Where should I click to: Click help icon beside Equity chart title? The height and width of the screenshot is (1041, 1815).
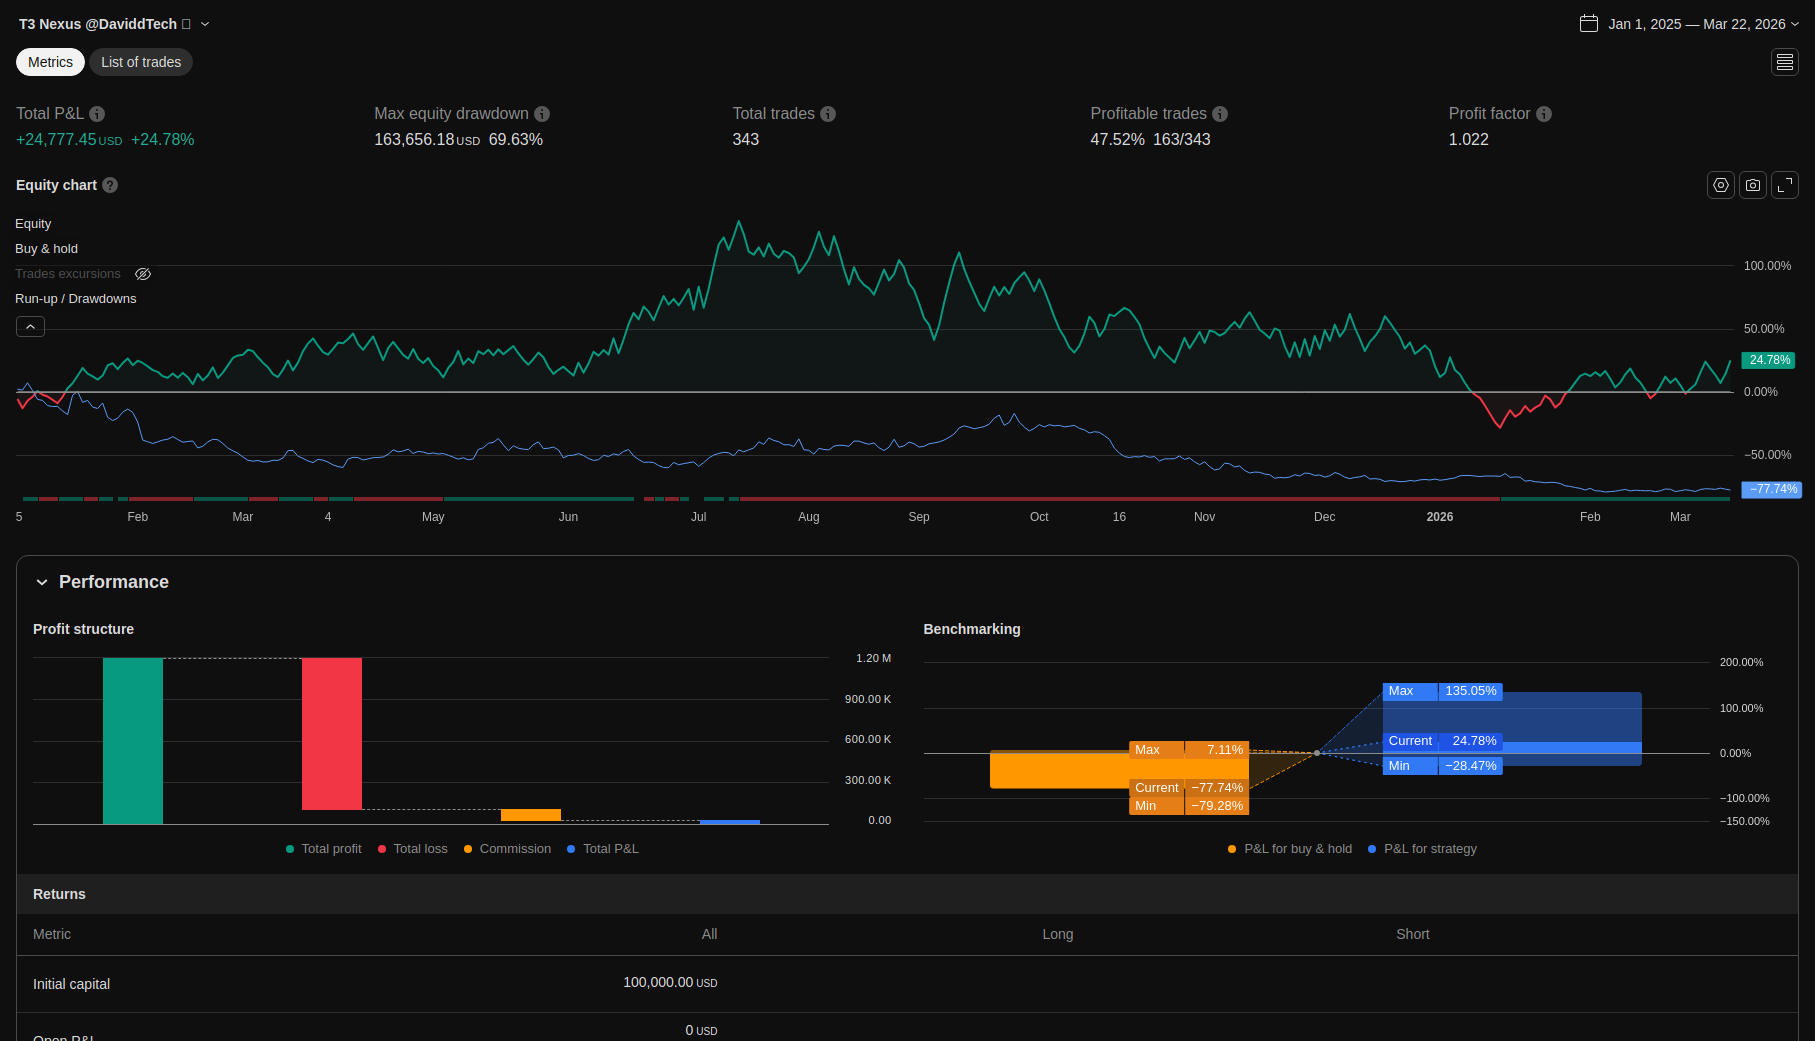tap(110, 185)
